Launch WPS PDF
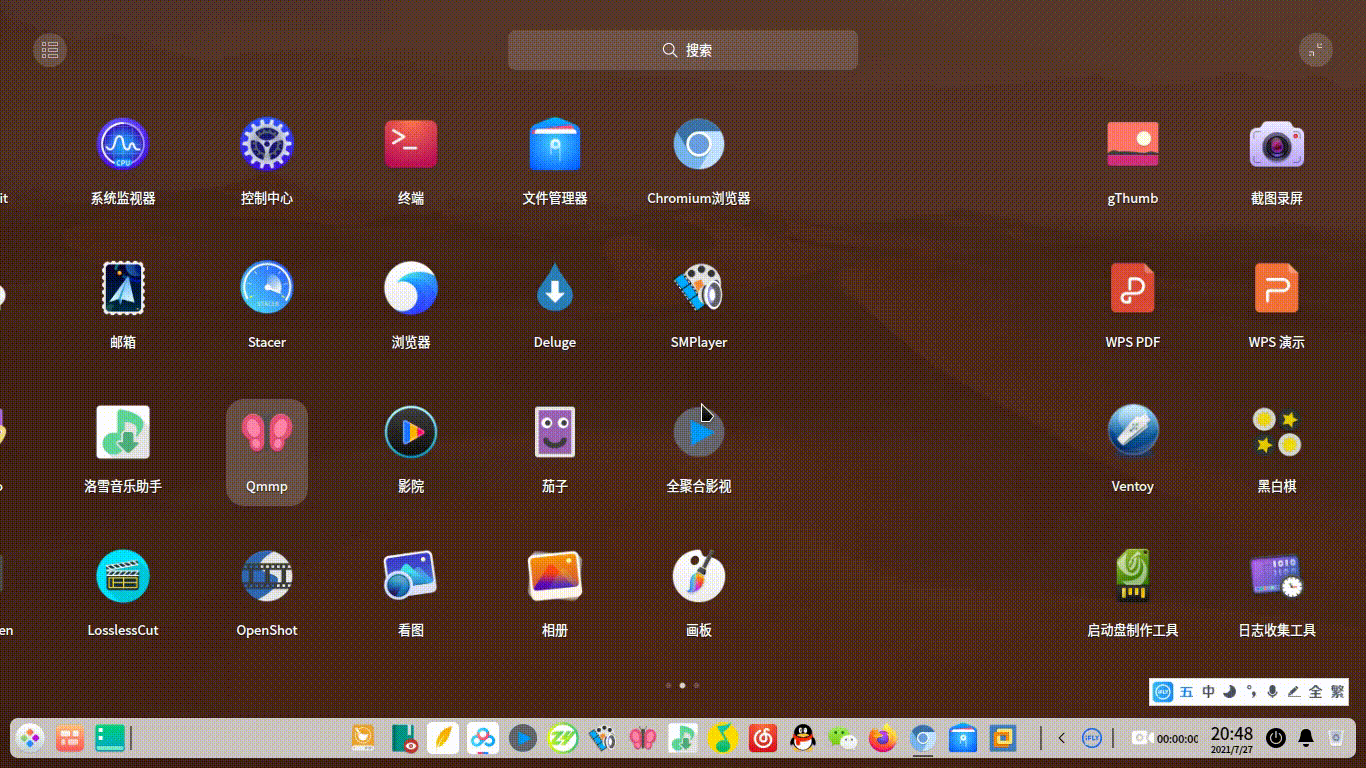Image resolution: width=1366 pixels, height=768 pixels. point(1133,288)
